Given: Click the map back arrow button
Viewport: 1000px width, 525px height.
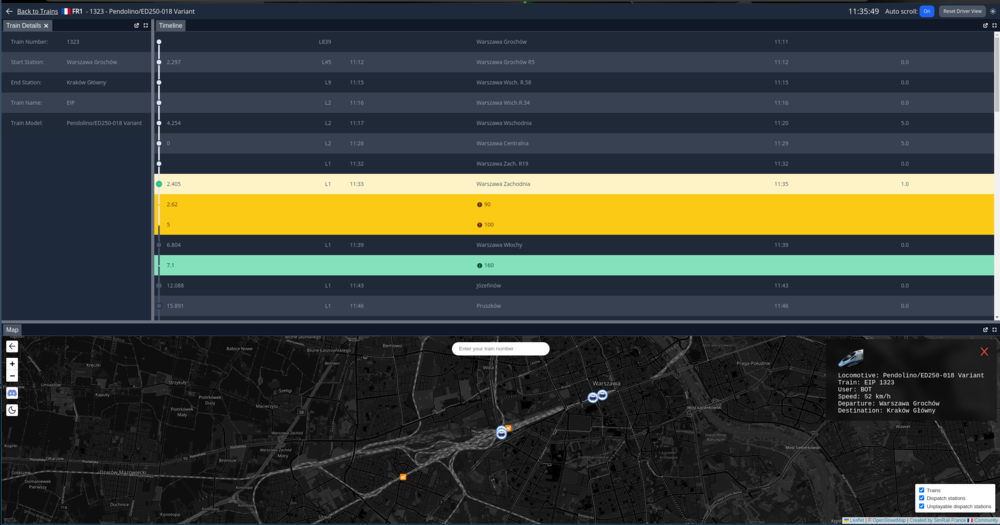Looking at the screenshot, I should pyautogui.click(x=12, y=346).
